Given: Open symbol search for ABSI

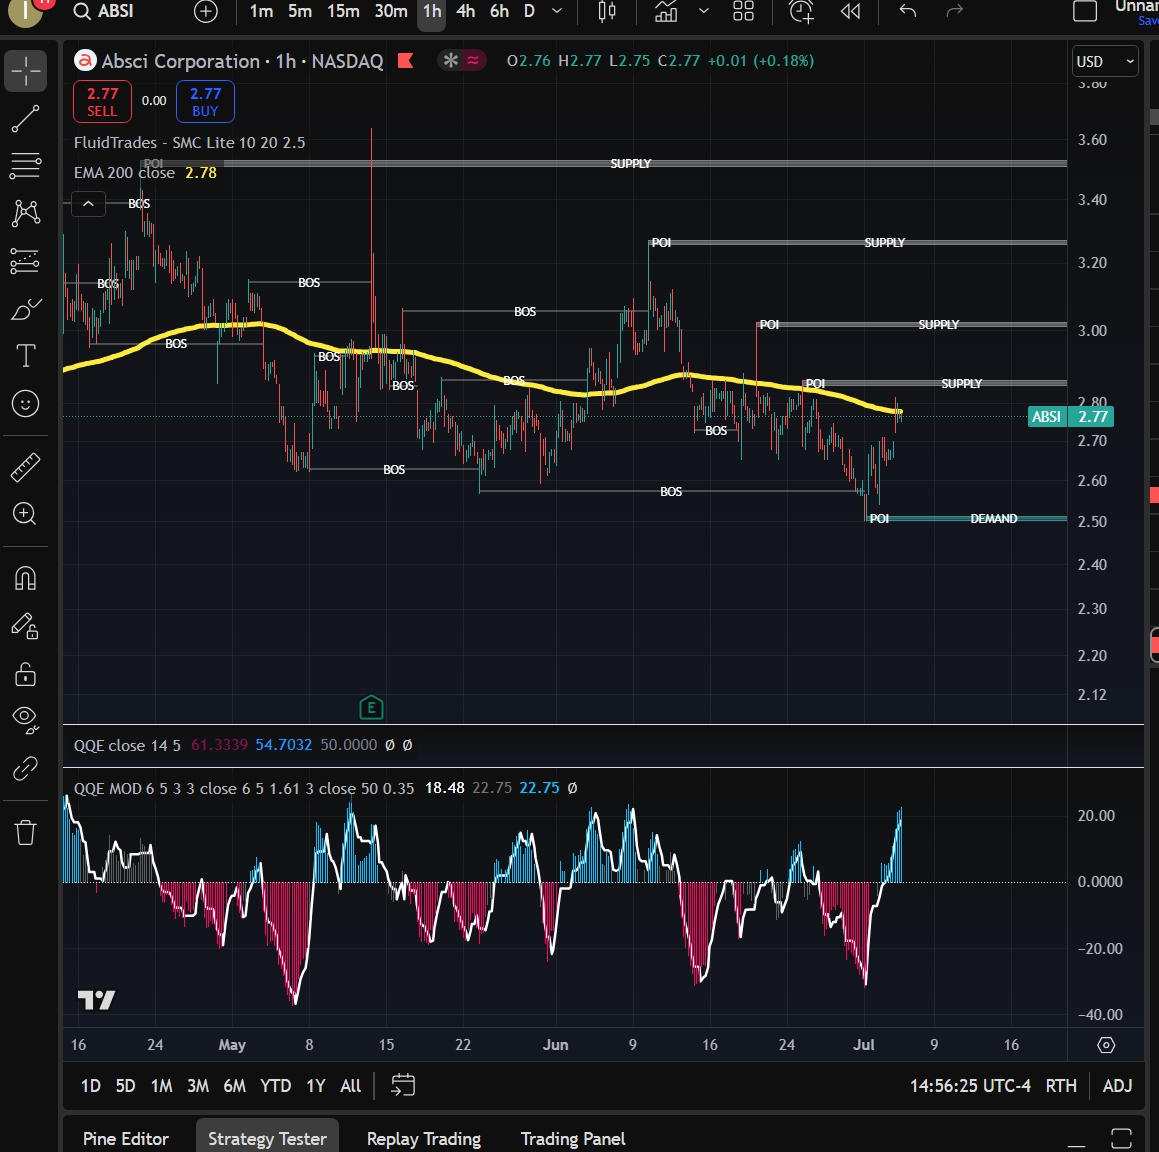Looking at the screenshot, I should (x=104, y=11).
